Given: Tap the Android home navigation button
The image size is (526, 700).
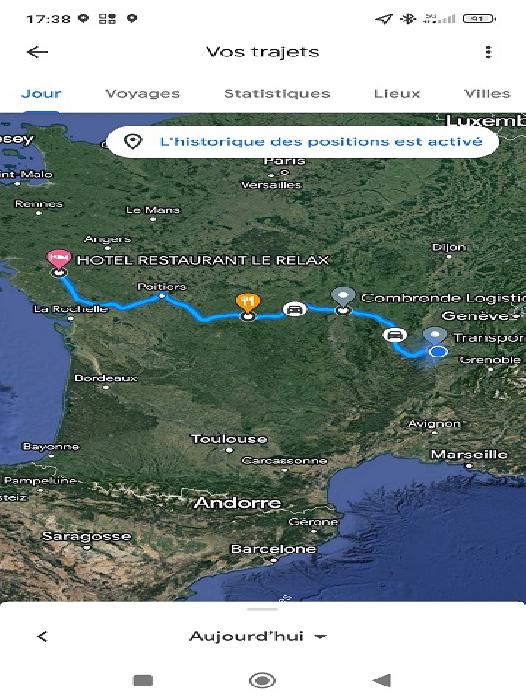Looking at the screenshot, I should coord(262,680).
